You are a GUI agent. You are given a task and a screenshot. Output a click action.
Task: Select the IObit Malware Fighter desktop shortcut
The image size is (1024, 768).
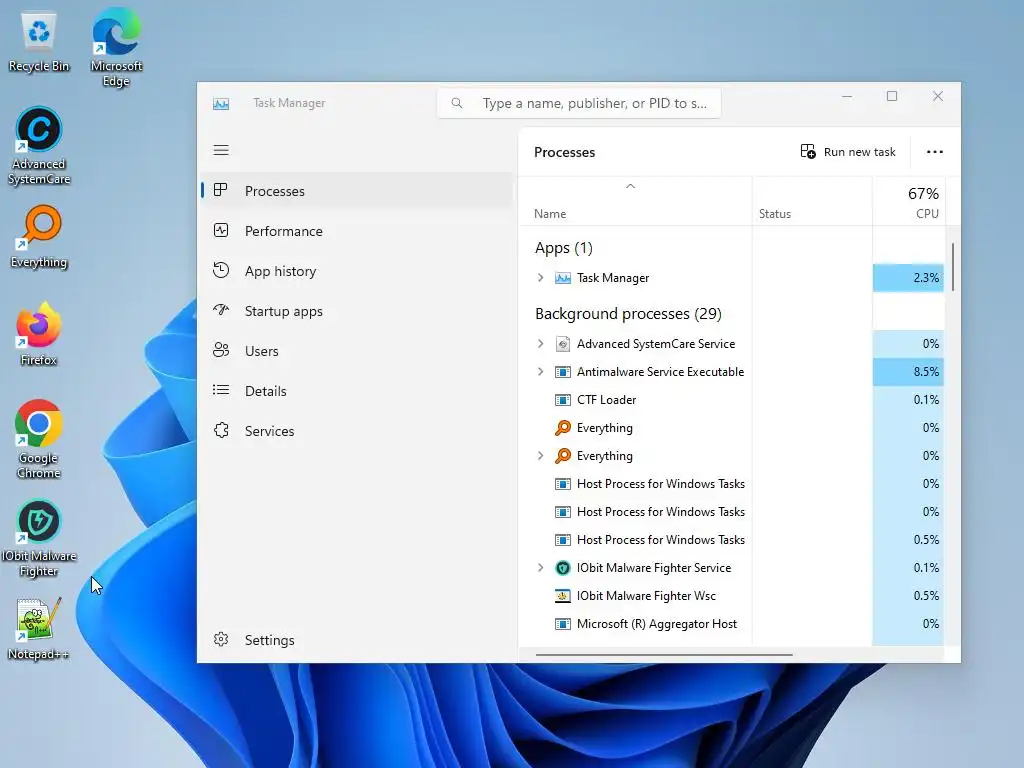tap(39, 538)
